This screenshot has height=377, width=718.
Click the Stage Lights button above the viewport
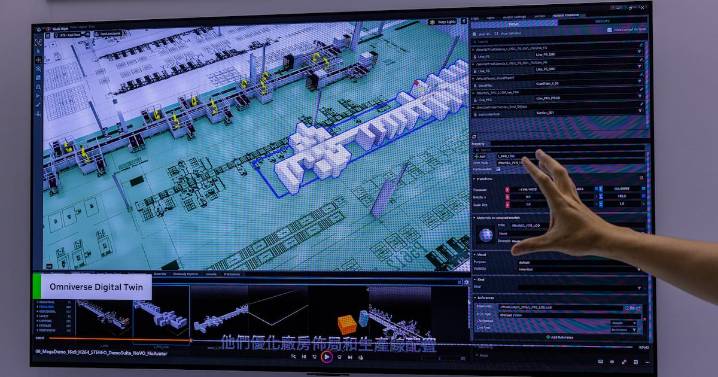(x=442, y=22)
